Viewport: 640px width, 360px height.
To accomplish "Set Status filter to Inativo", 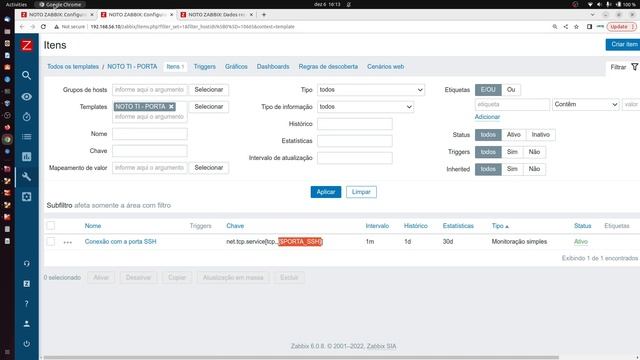I will tap(540, 135).
